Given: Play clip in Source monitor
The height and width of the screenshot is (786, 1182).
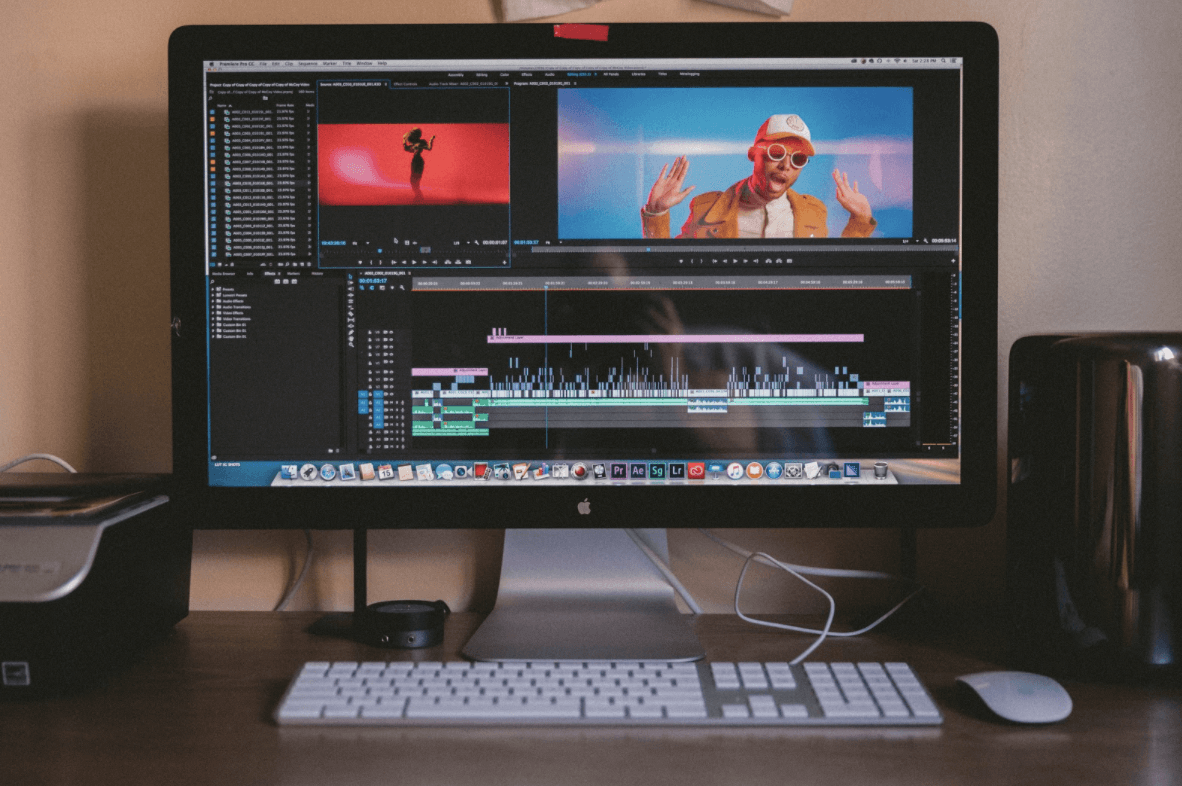Looking at the screenshot, I should (414, 261).
